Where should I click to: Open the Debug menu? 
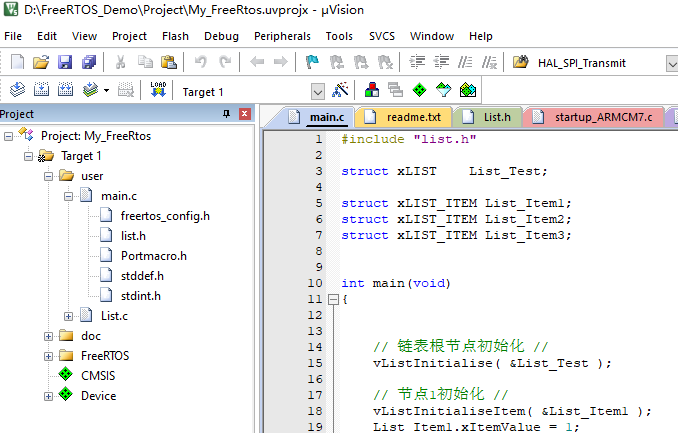coord(221,36)
